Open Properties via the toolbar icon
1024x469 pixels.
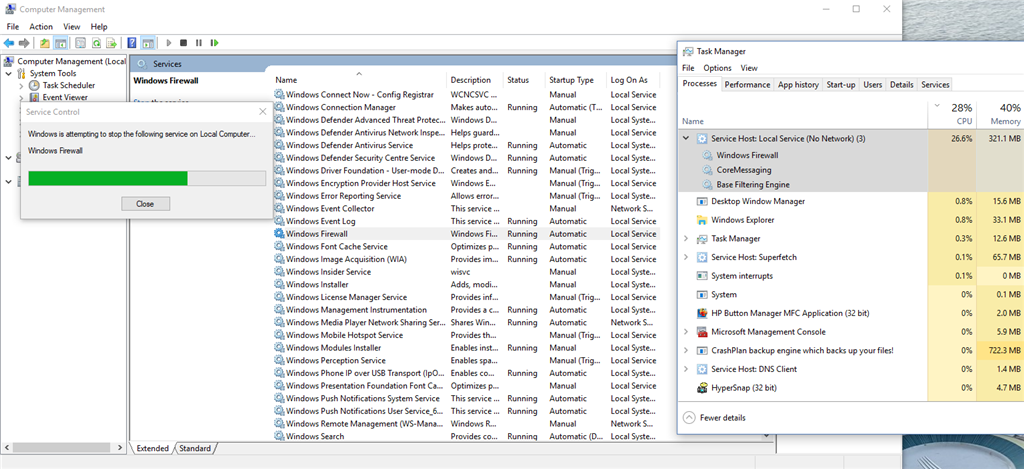click(x=80, y=43)
